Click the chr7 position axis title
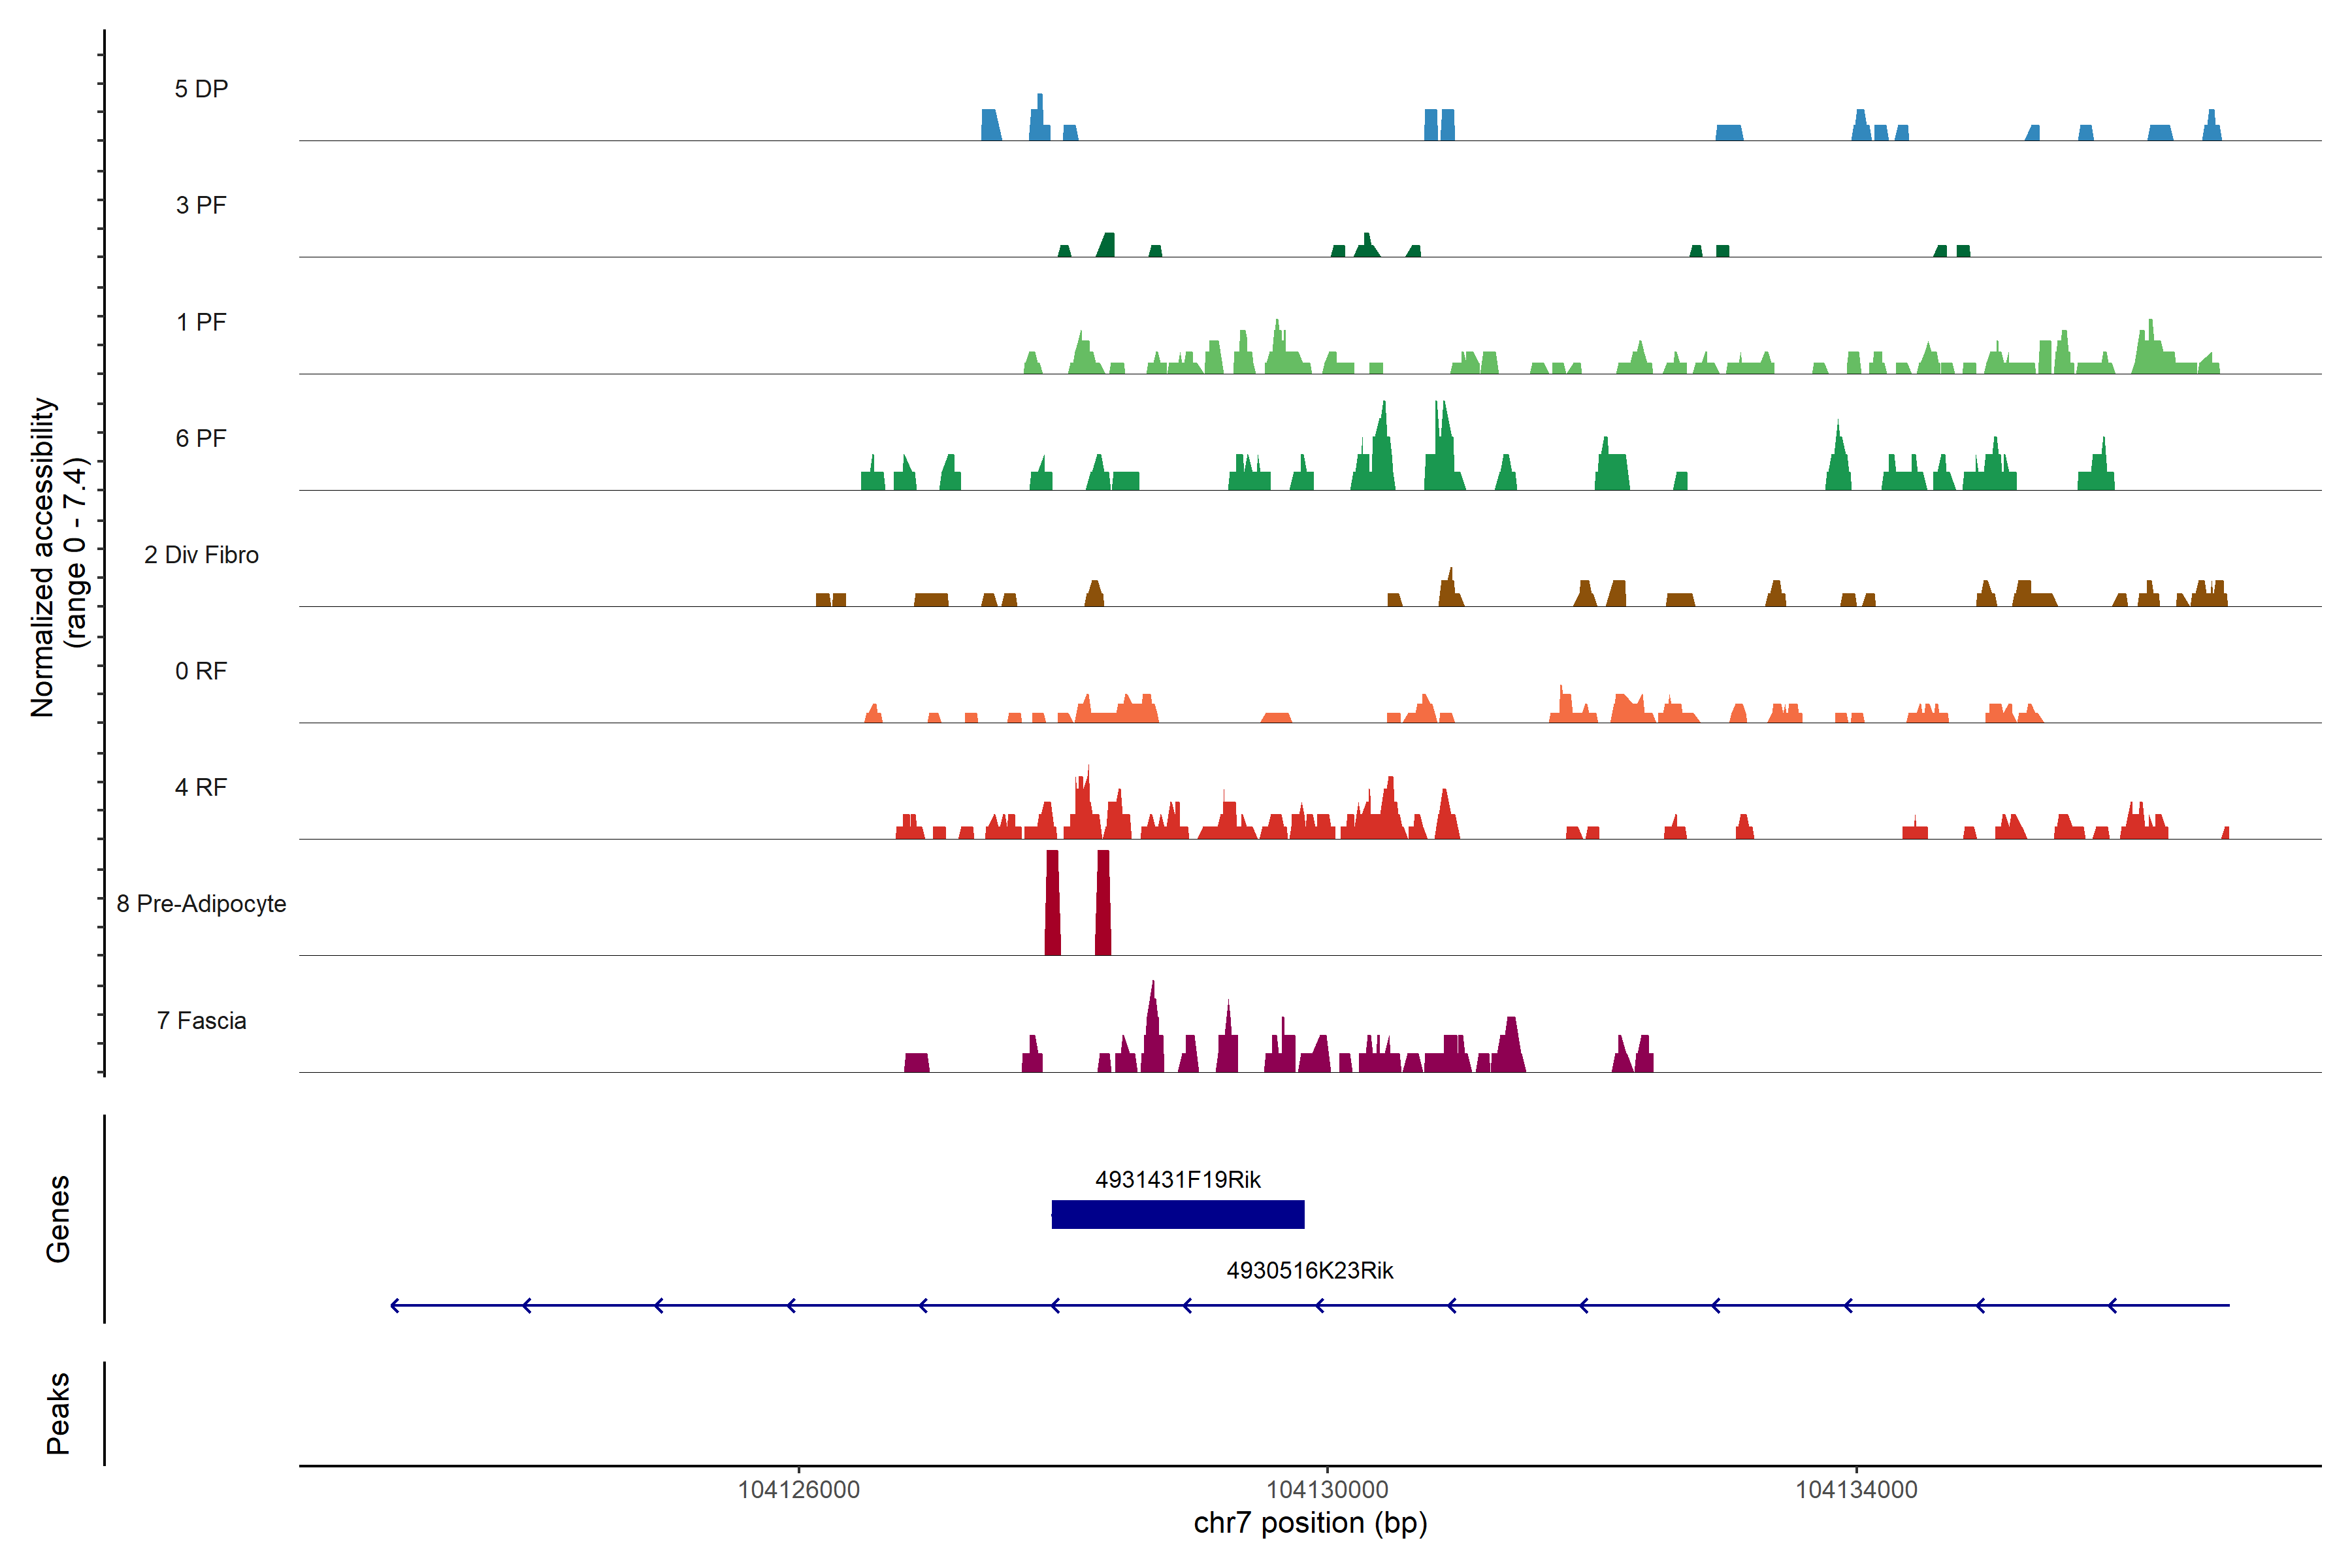This screenshot has width=2352, height=1568. click(x=1310, y=1523)
